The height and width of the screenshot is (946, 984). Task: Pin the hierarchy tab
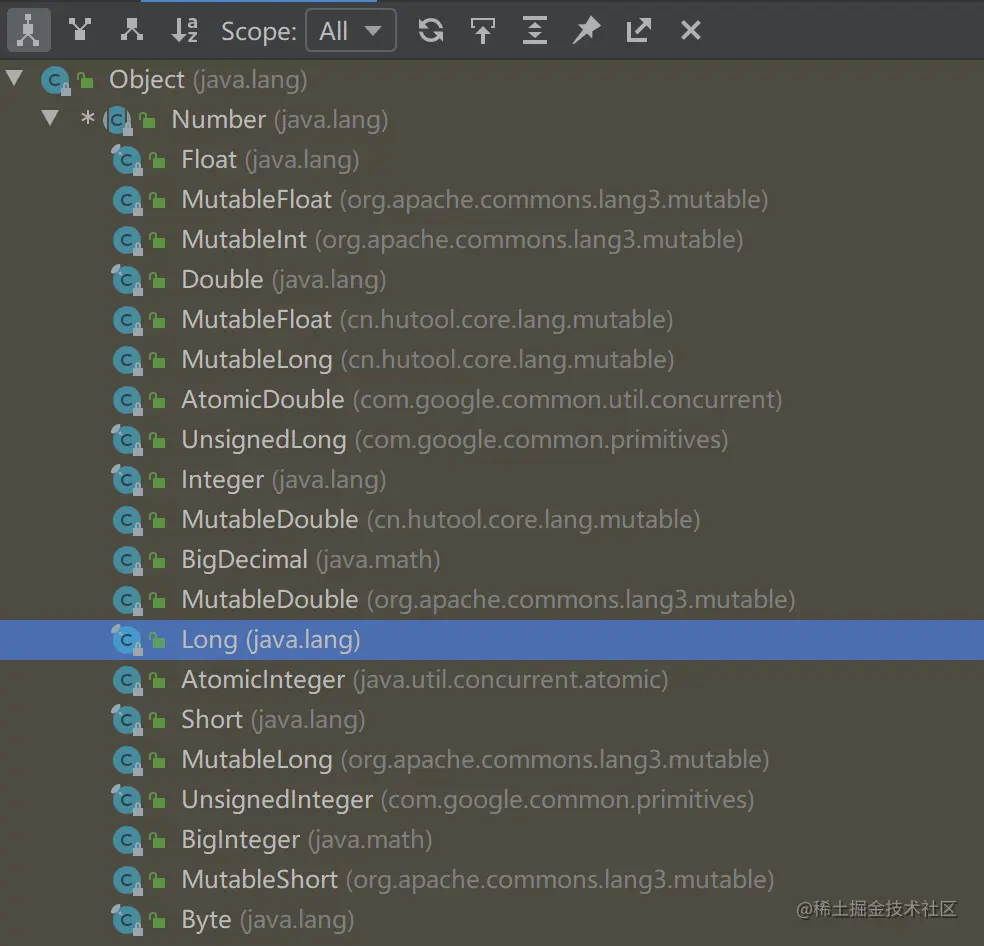pyautogui.click(x=587, y=30)
